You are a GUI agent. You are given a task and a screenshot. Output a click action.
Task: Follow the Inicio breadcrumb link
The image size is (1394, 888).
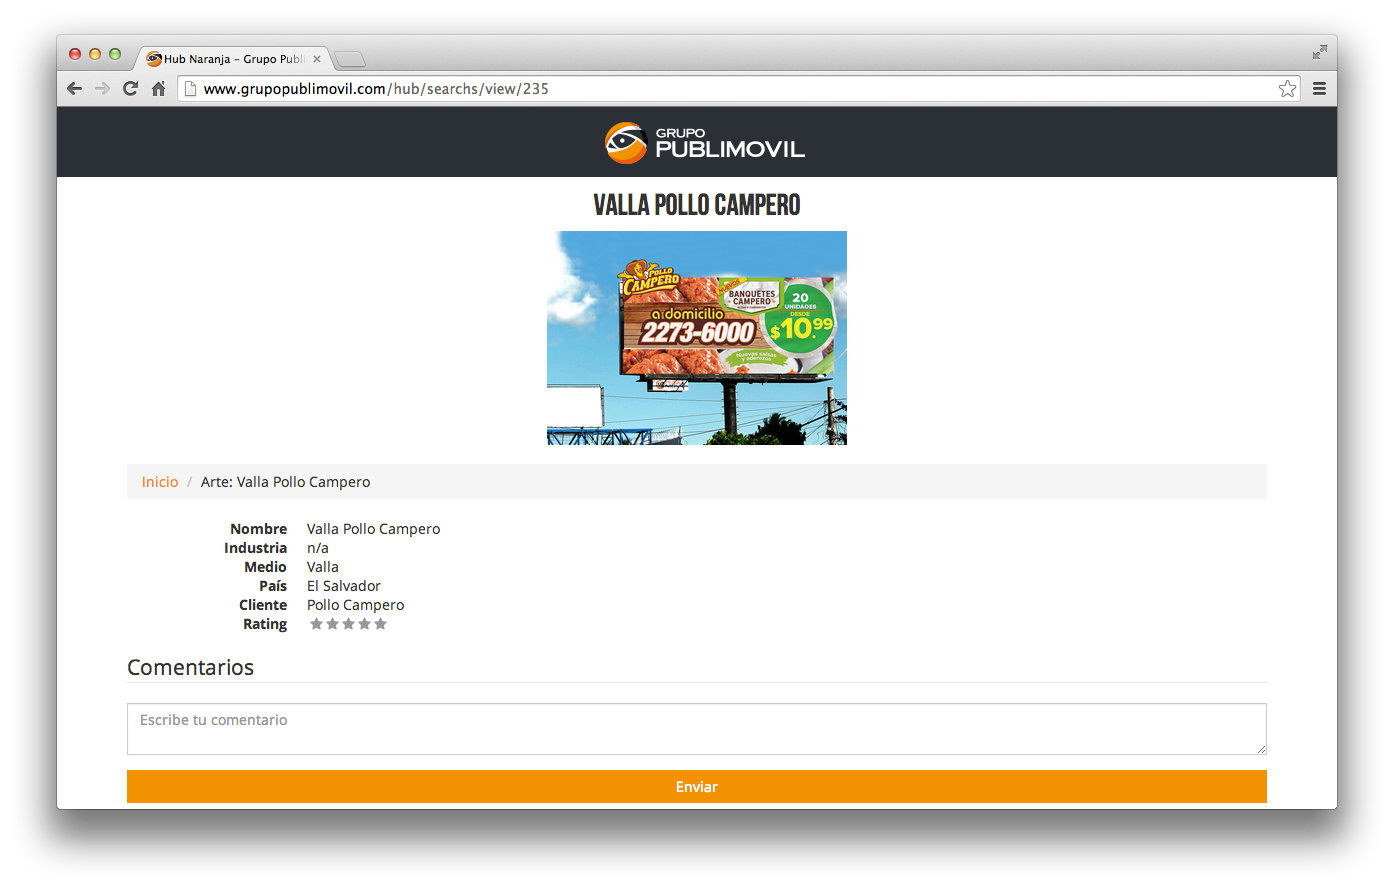160,482
